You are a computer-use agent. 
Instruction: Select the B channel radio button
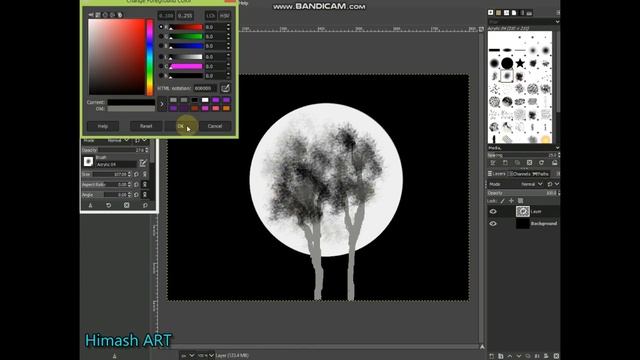pyautogui.click(x=161, y=46)
